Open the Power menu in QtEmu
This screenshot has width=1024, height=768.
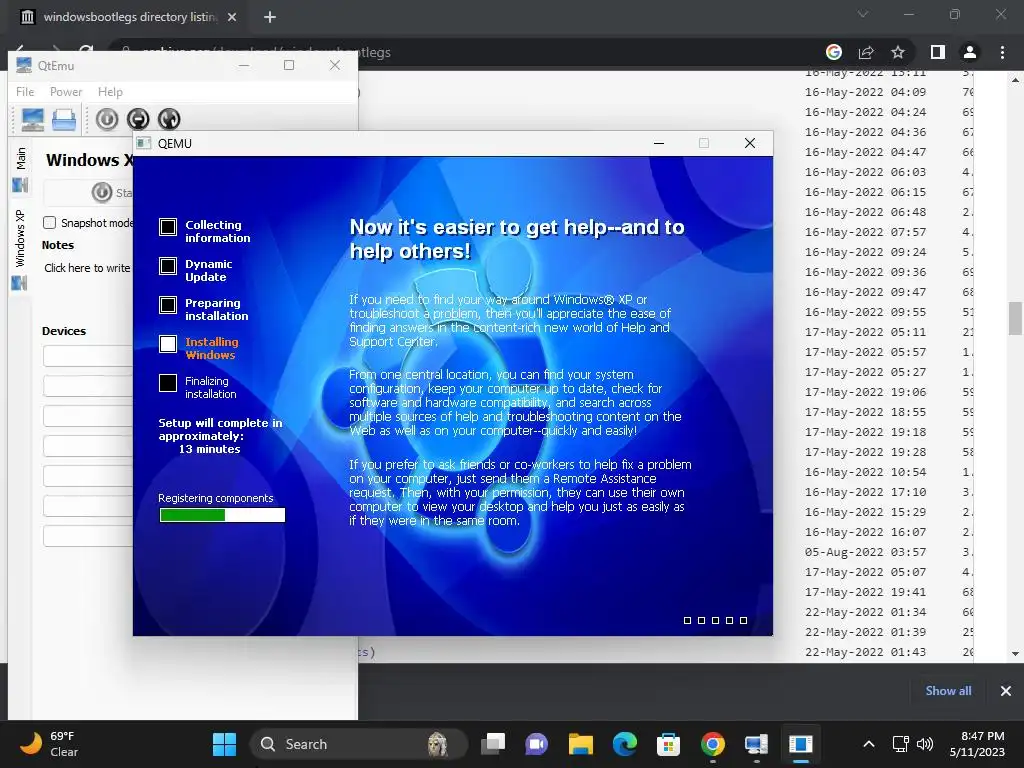pos(66,92)
